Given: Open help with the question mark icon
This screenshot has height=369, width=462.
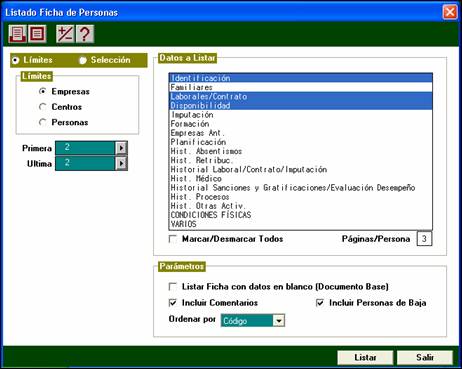Looking at the screenshot, I should [85, 34].
